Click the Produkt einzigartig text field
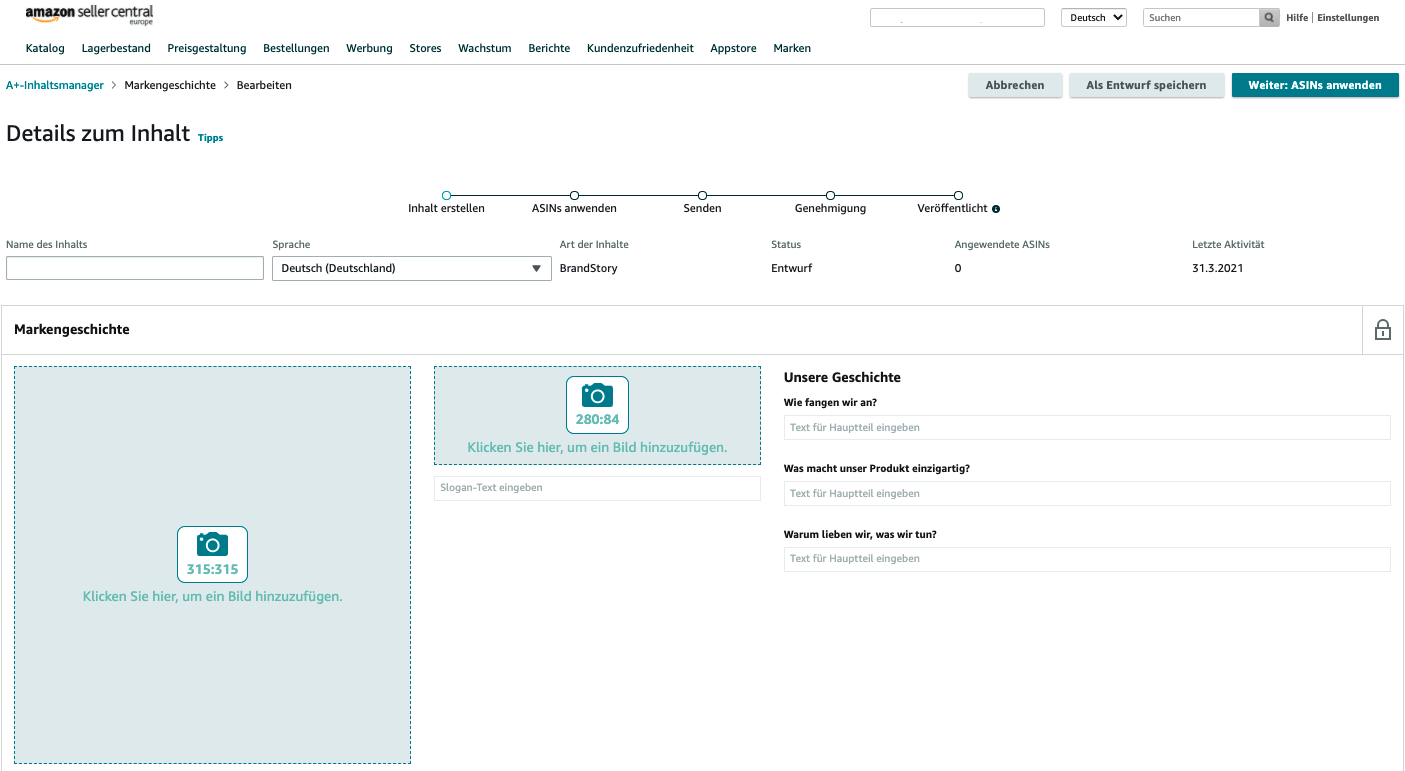The width and height of the screenshot is (1405, 771). (x=1087, y=493)
